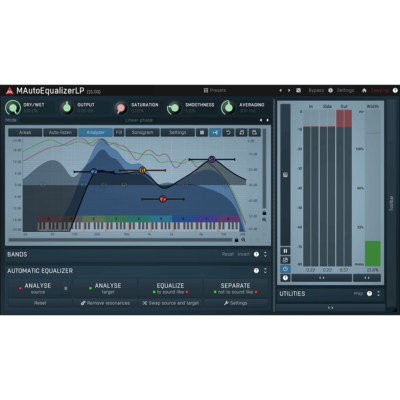
Task: Click the MeldaProduction logo icon
Action: (10, 90)
